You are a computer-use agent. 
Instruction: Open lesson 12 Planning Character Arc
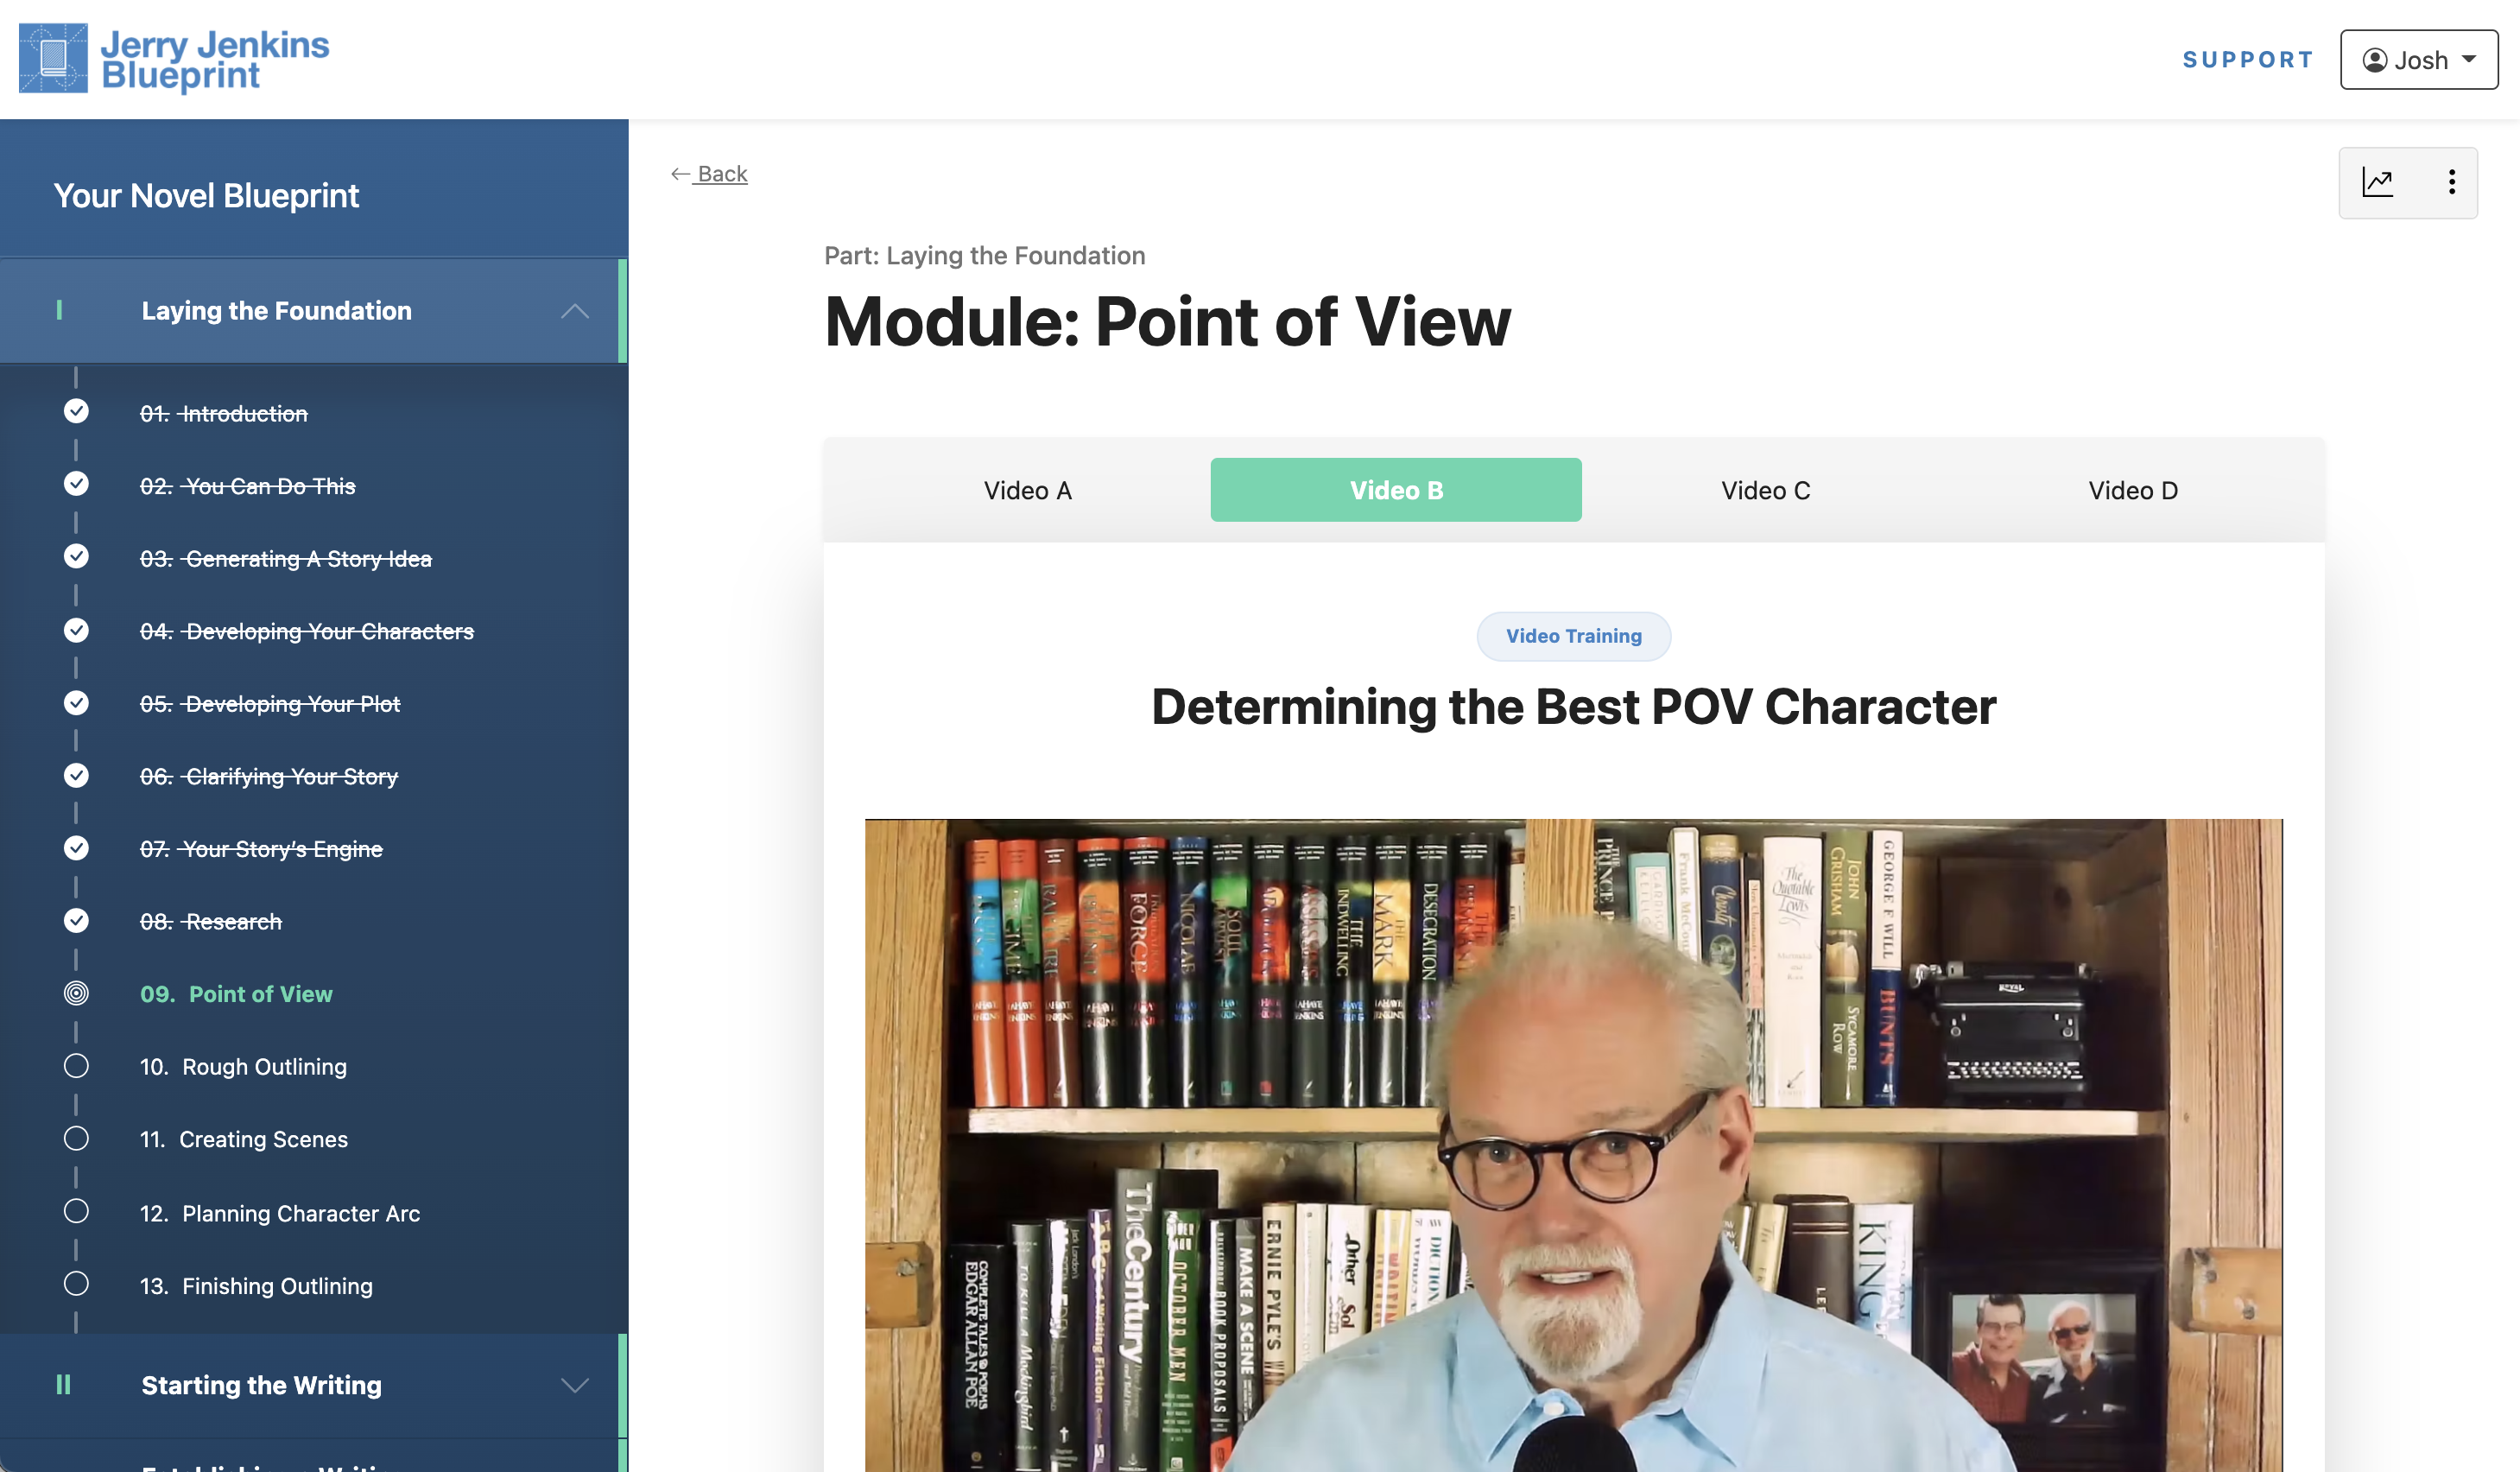(x=280, y=1213)
